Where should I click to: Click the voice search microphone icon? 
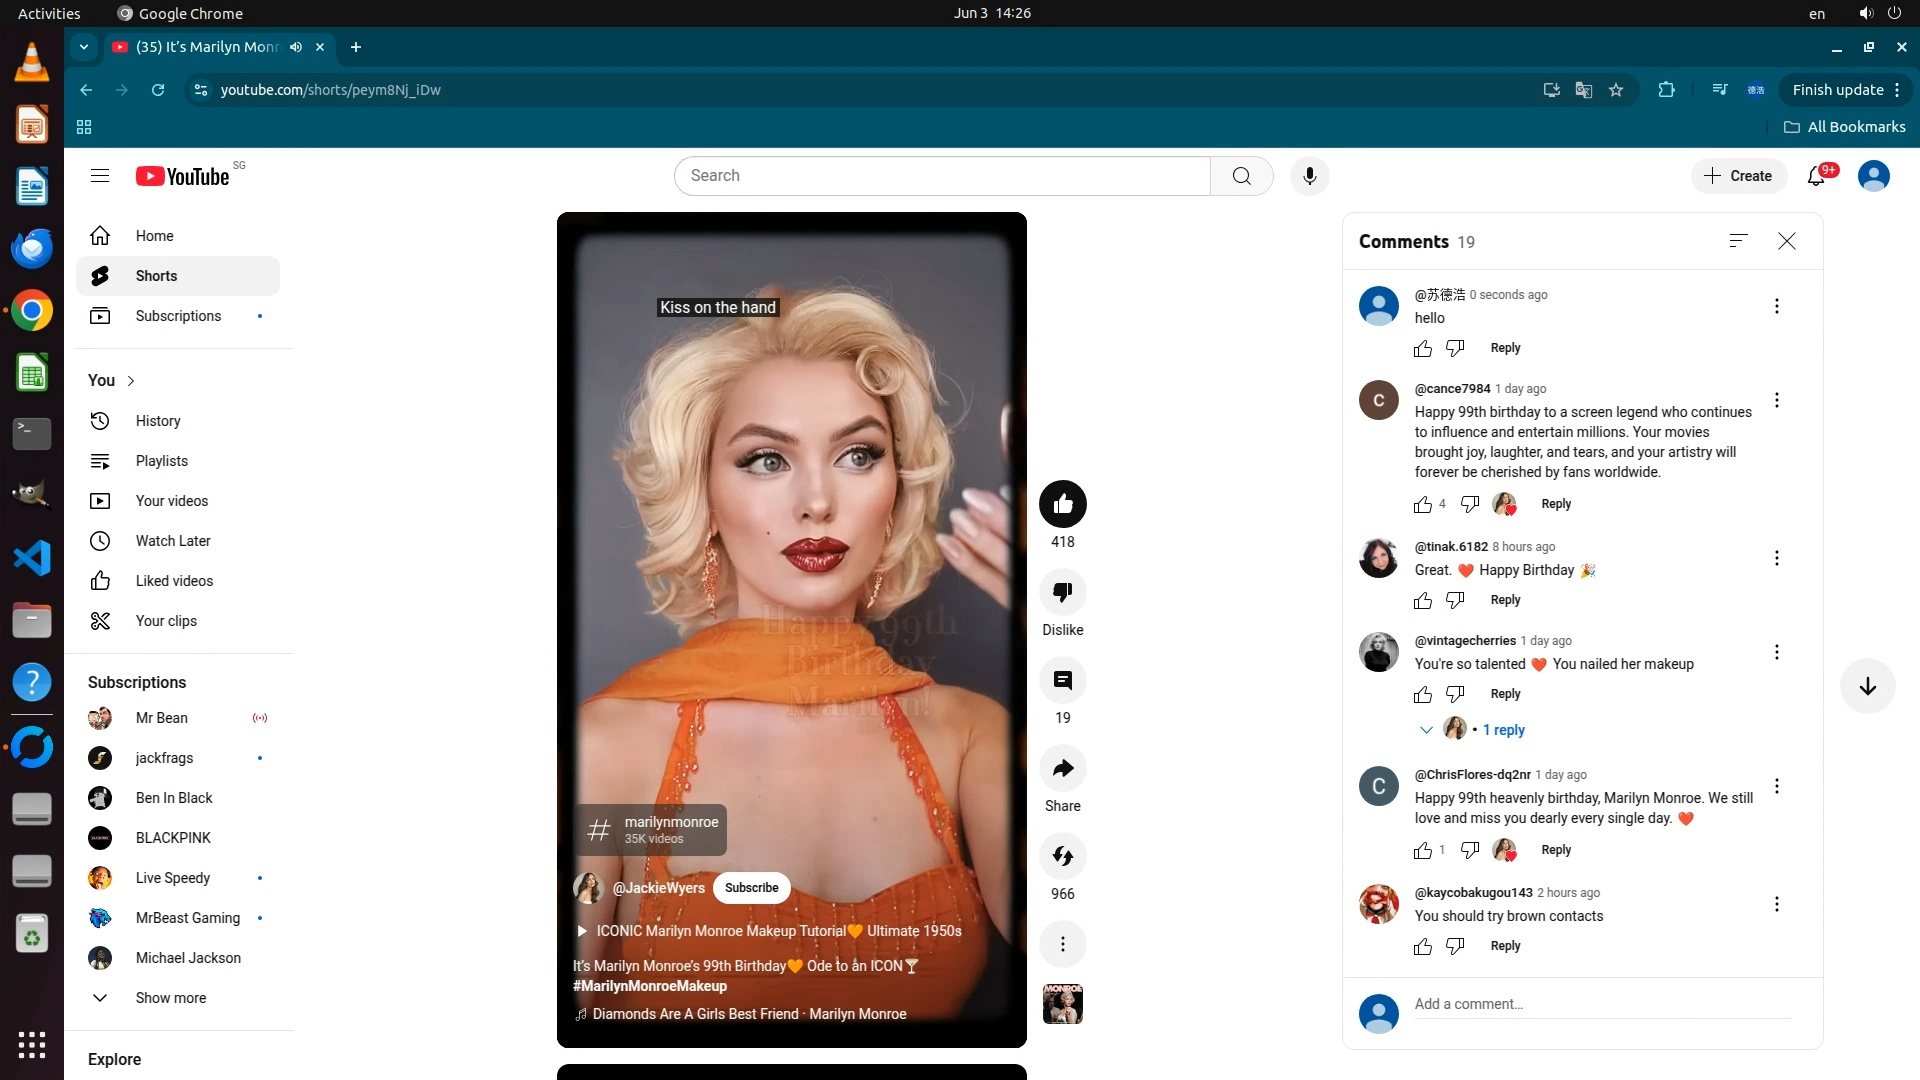1309,176
